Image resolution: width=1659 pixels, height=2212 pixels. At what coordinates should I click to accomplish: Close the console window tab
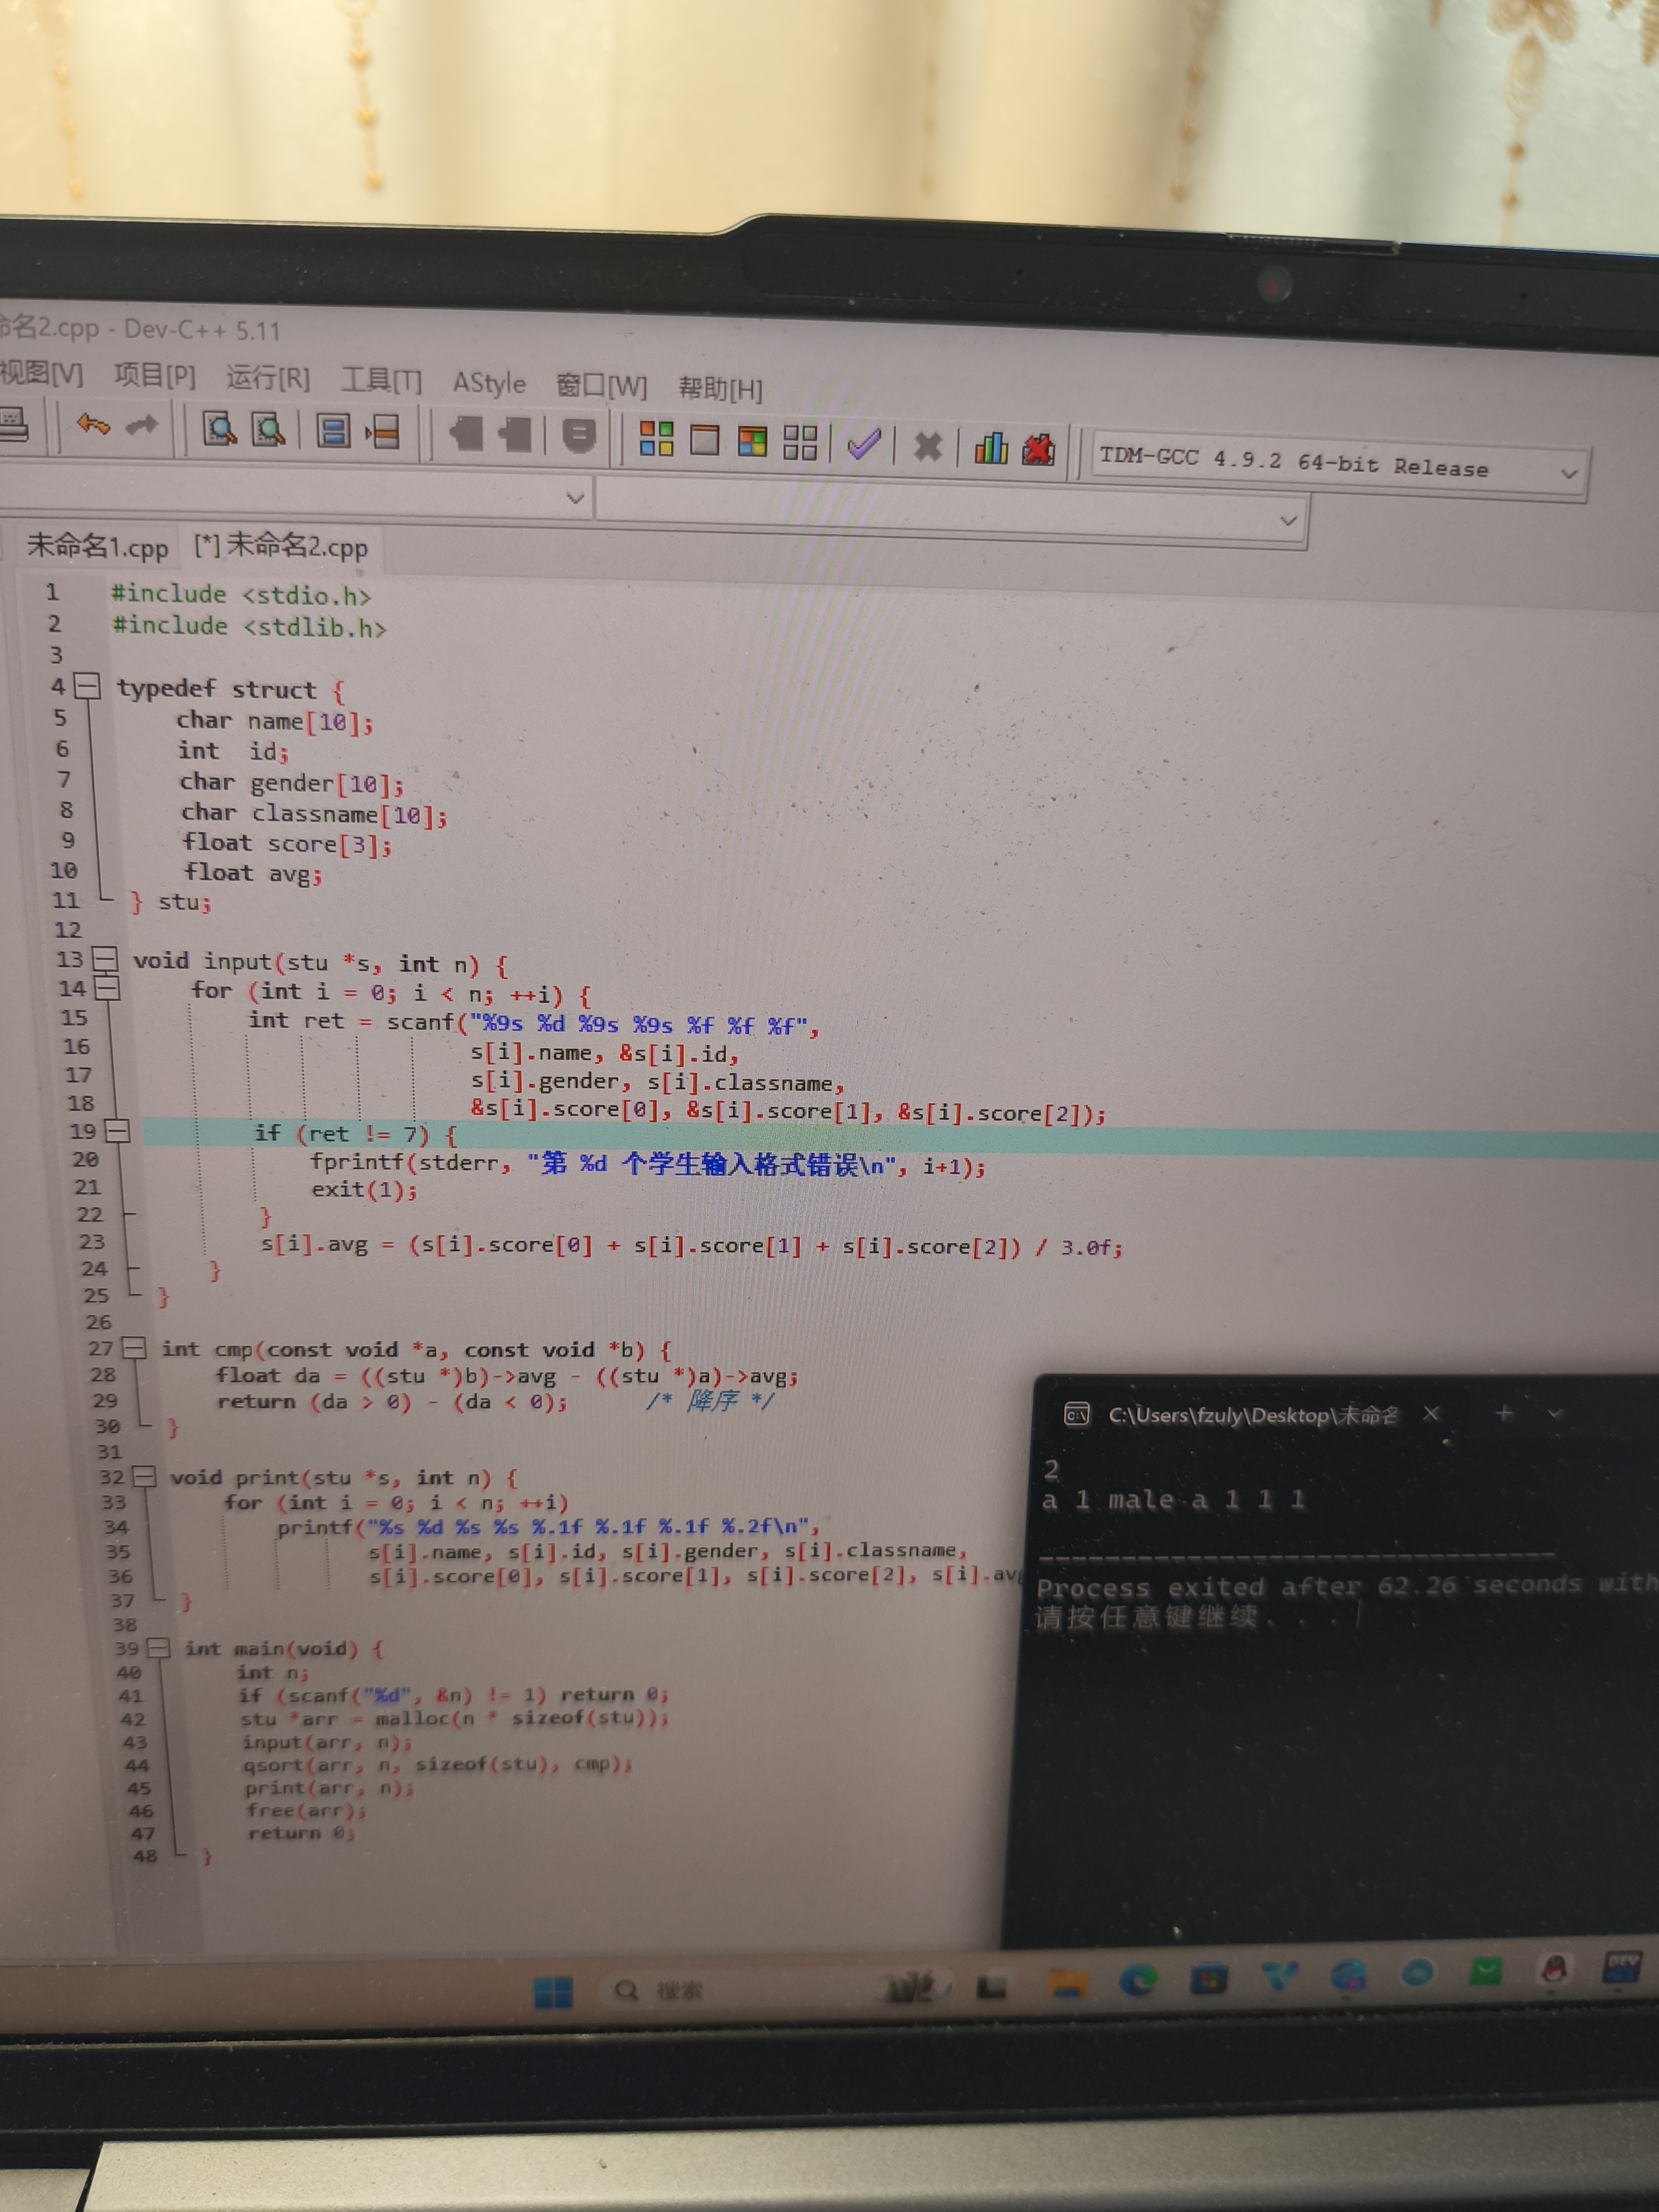click(x=1431, y=1413)
